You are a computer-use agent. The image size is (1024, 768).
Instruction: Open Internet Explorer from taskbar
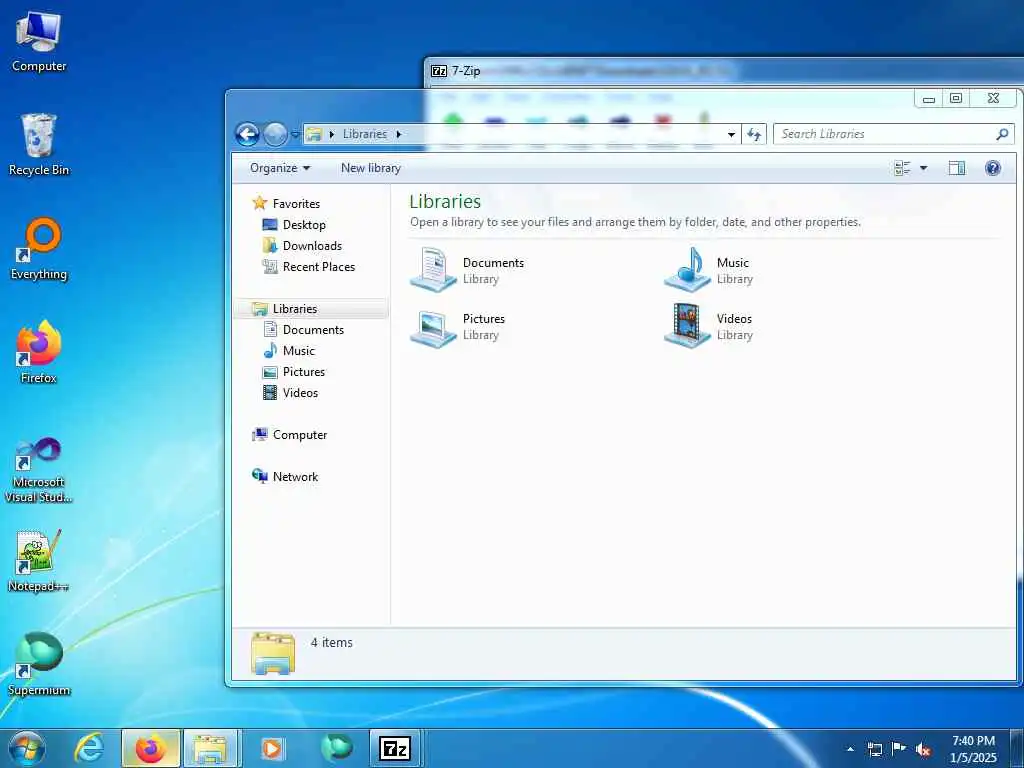coord(88,748)
